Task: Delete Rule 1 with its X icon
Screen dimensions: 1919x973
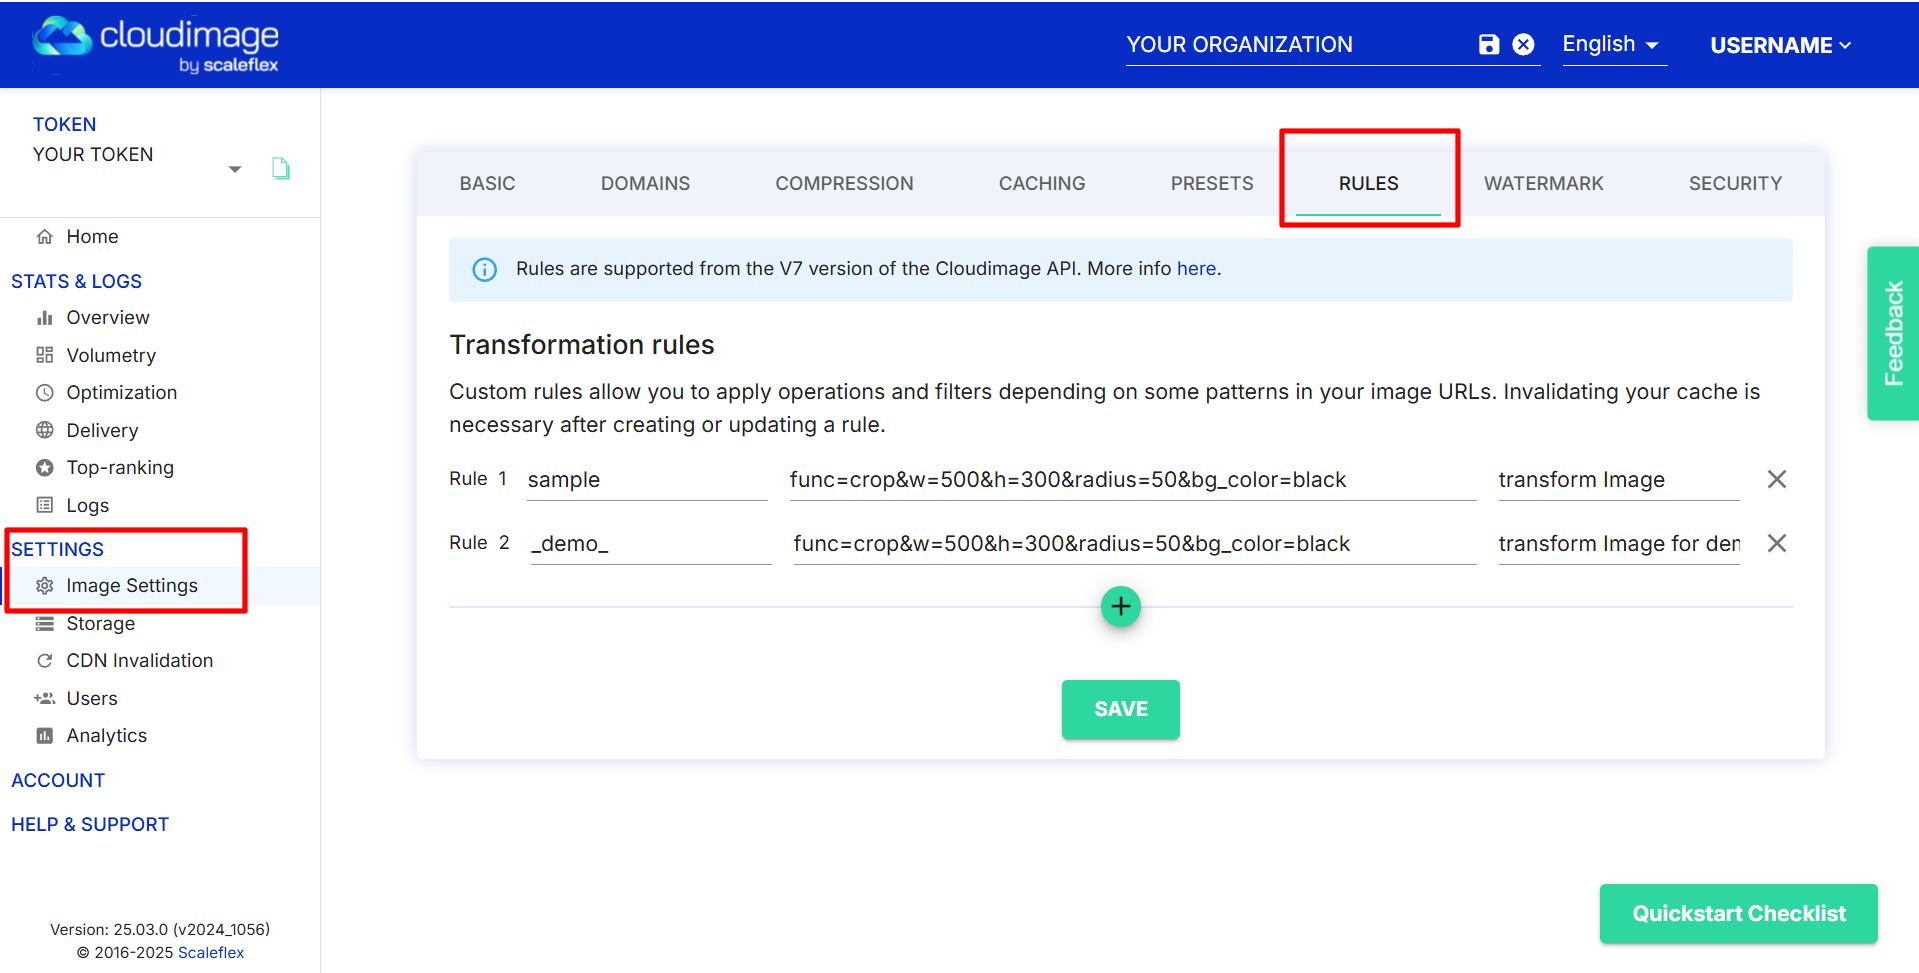Action: (1776, 479)
